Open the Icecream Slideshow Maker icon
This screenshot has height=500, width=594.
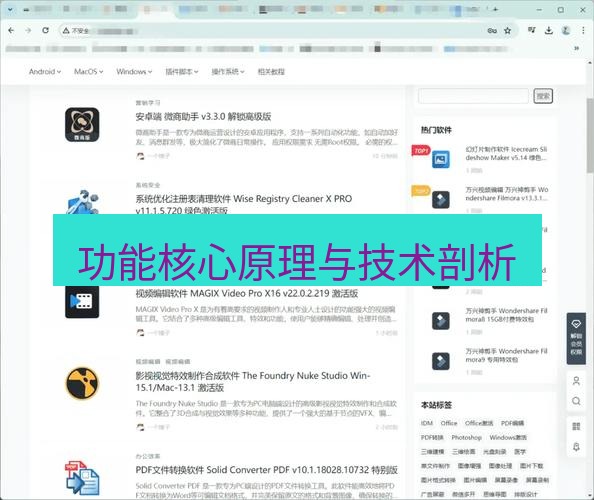[441, 159]
